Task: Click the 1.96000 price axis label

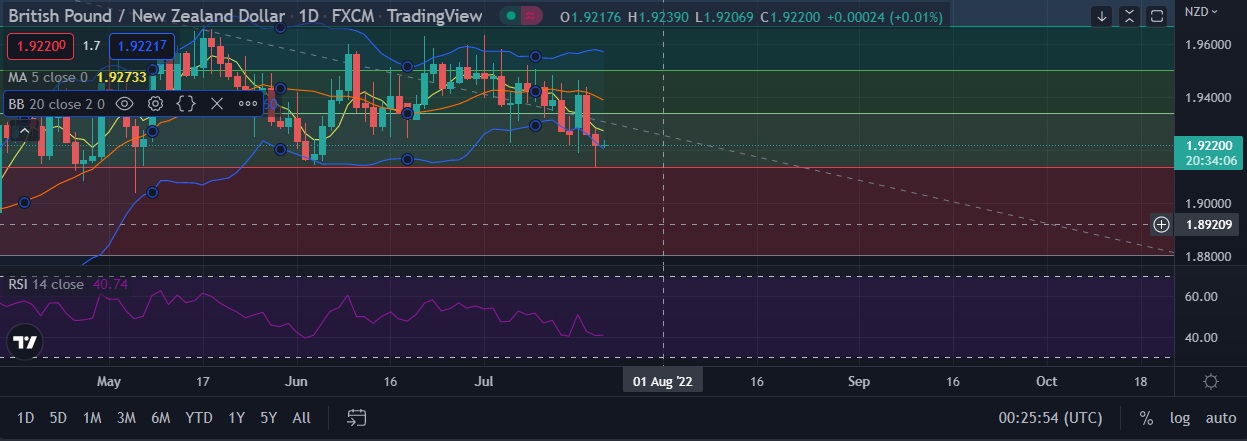Action: (x=1208, y=45)
